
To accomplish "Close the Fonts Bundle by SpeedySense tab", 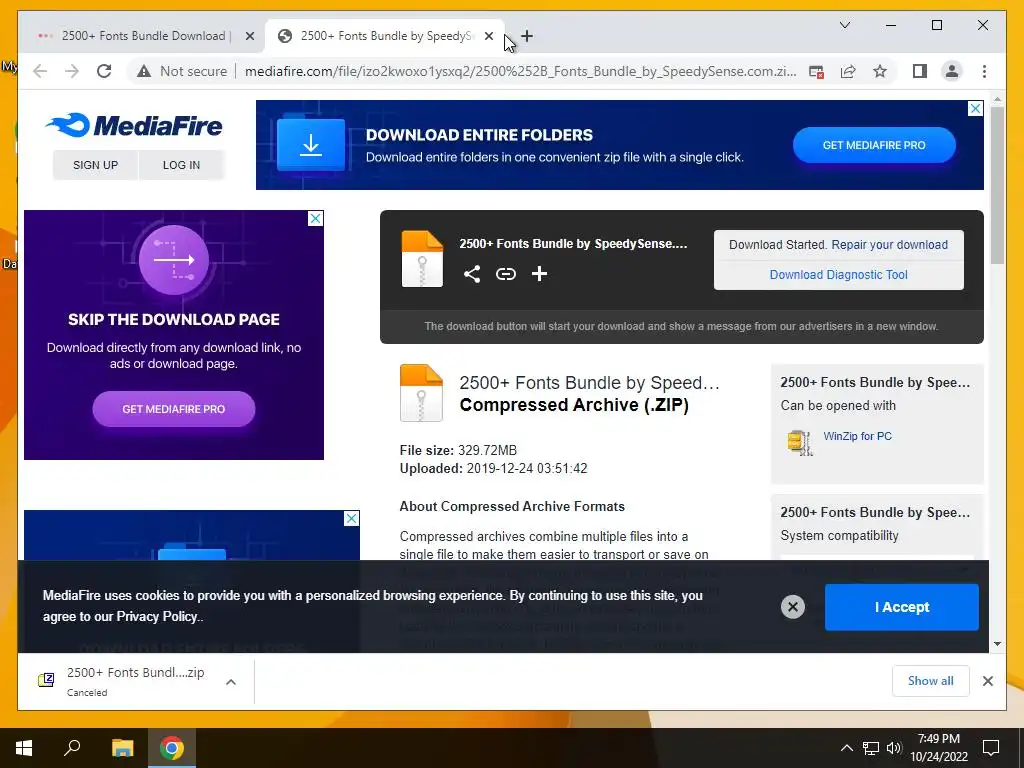I will pos(488,36).
